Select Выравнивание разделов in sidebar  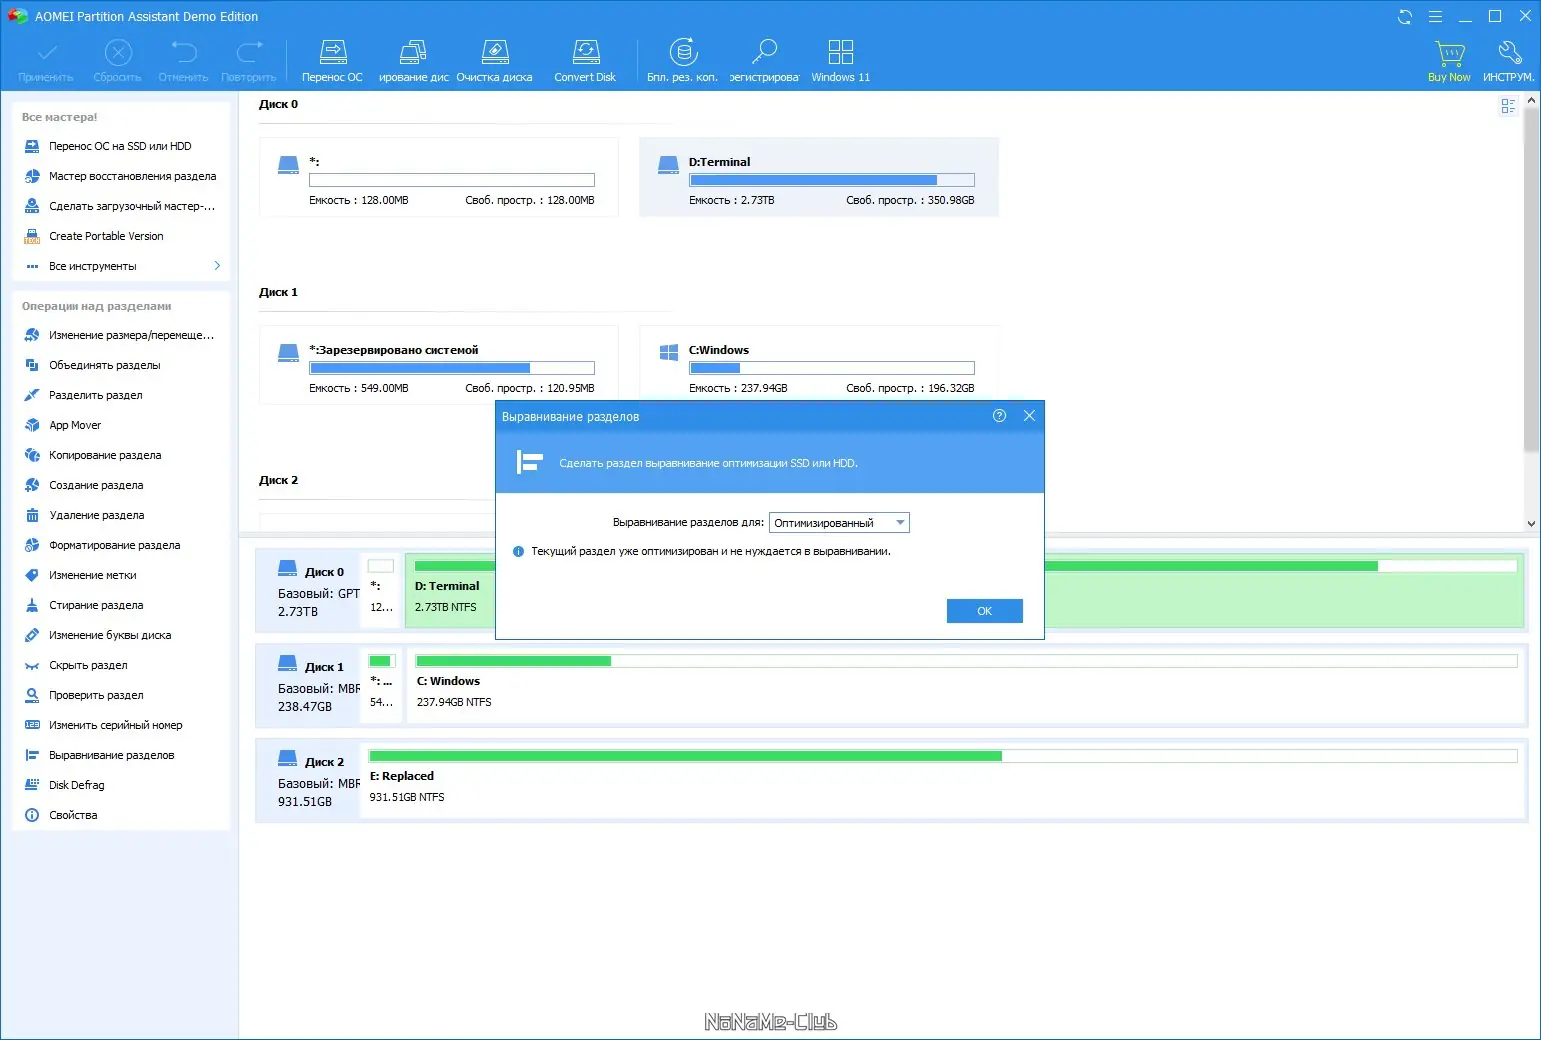(120, 755)
